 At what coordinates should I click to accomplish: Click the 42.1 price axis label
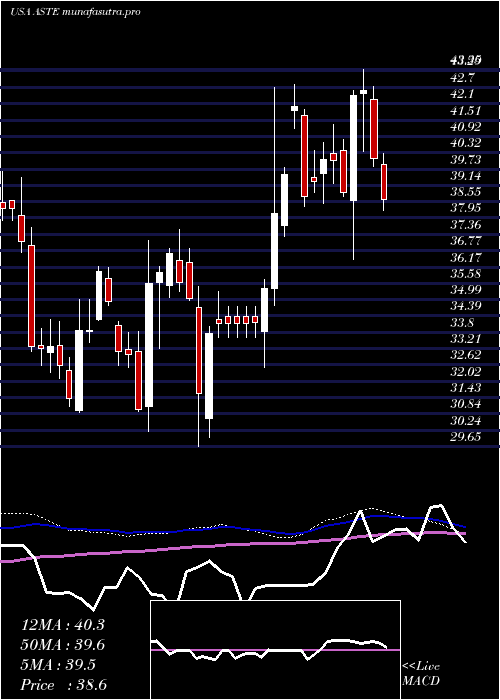pos(462,94)
